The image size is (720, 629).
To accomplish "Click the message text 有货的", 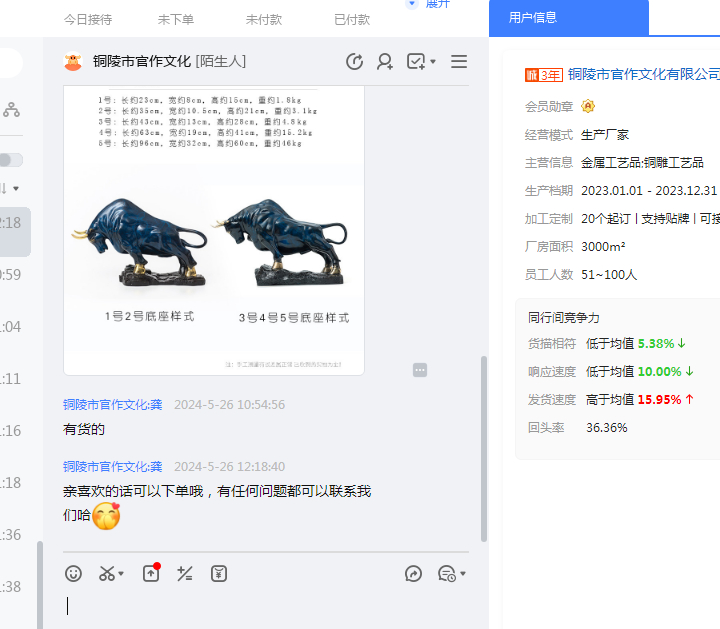I will (84, 429).
